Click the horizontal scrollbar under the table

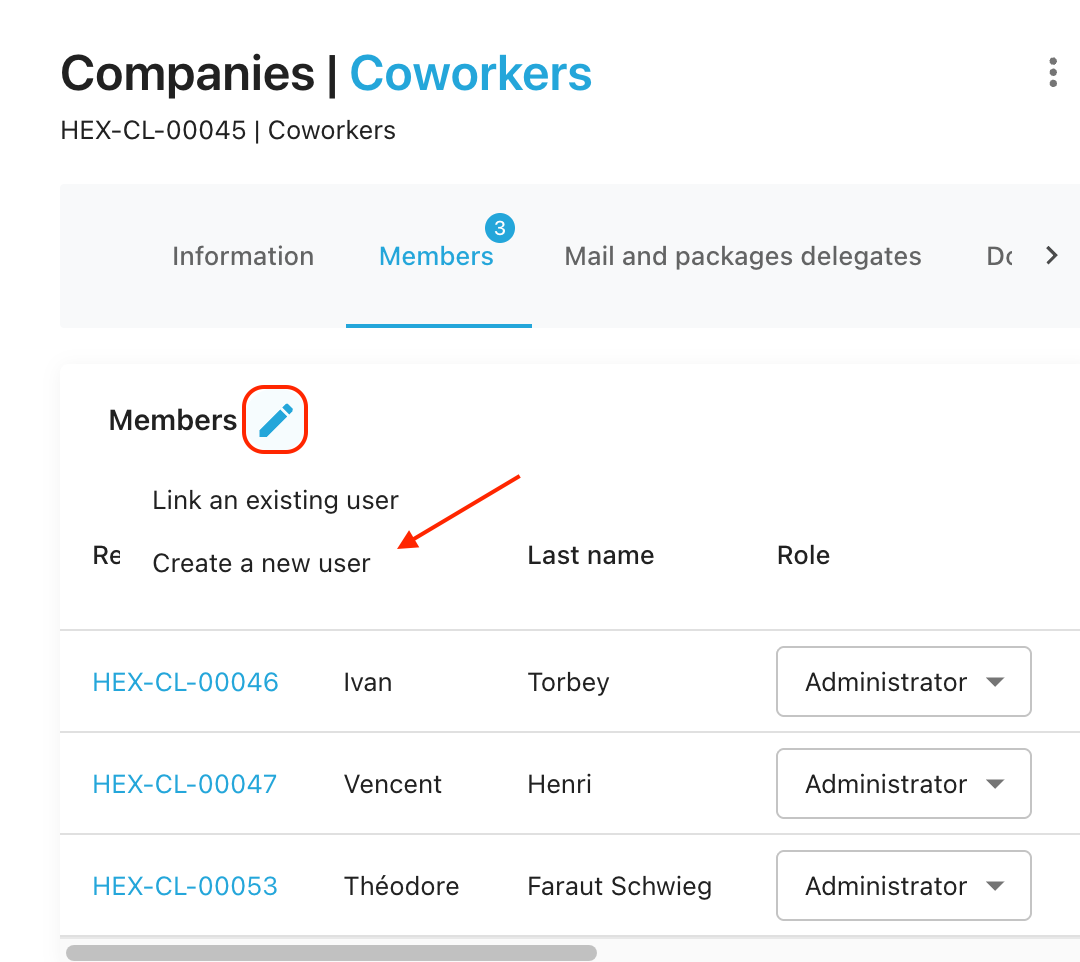point(331,953)
